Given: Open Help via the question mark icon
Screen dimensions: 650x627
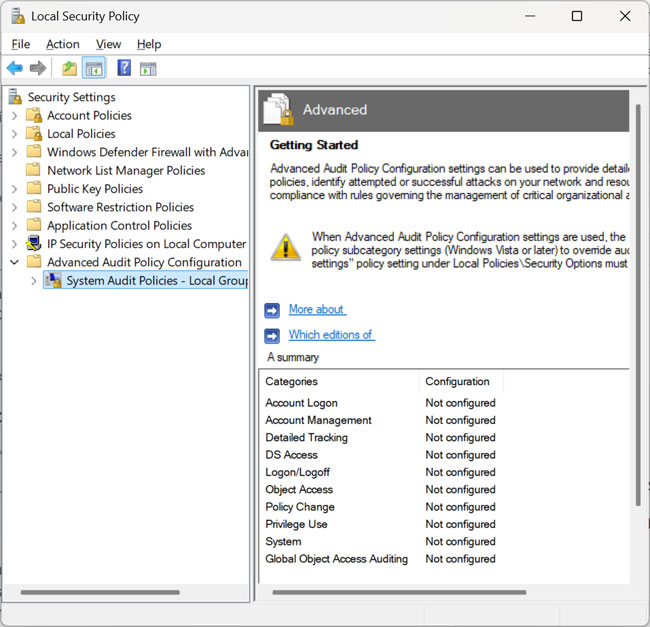Looking at the screenshot, I should (x=124, y=68).
